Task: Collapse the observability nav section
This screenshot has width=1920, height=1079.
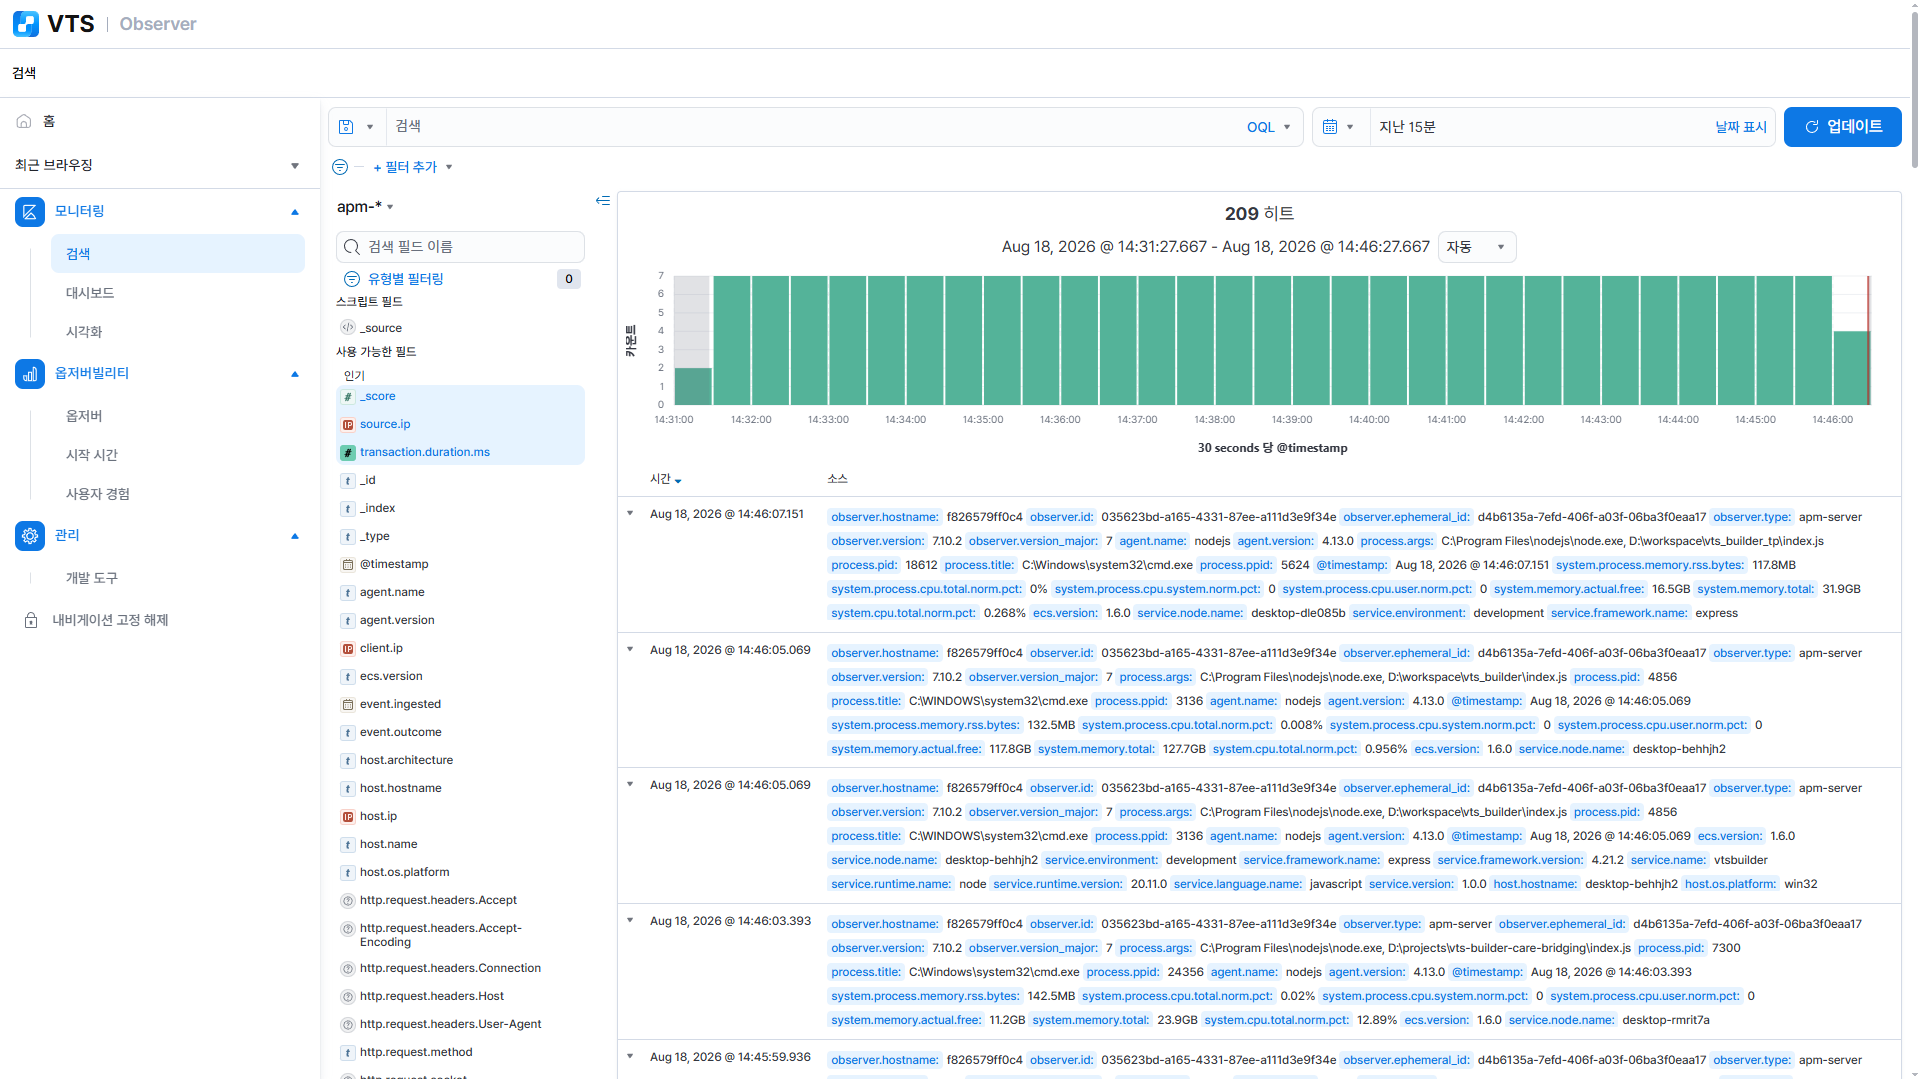Action: (295, 374)
